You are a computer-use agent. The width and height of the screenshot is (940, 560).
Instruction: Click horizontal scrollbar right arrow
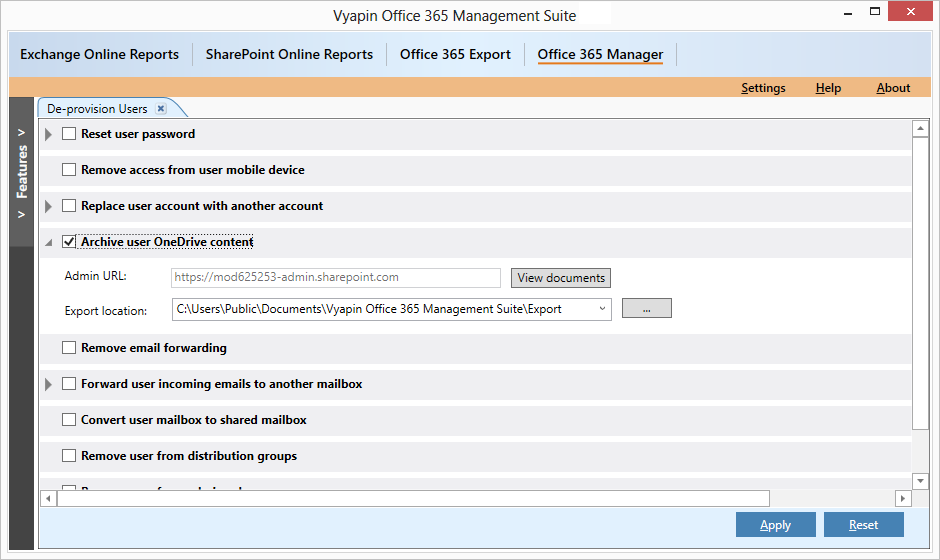pos(903,498)
